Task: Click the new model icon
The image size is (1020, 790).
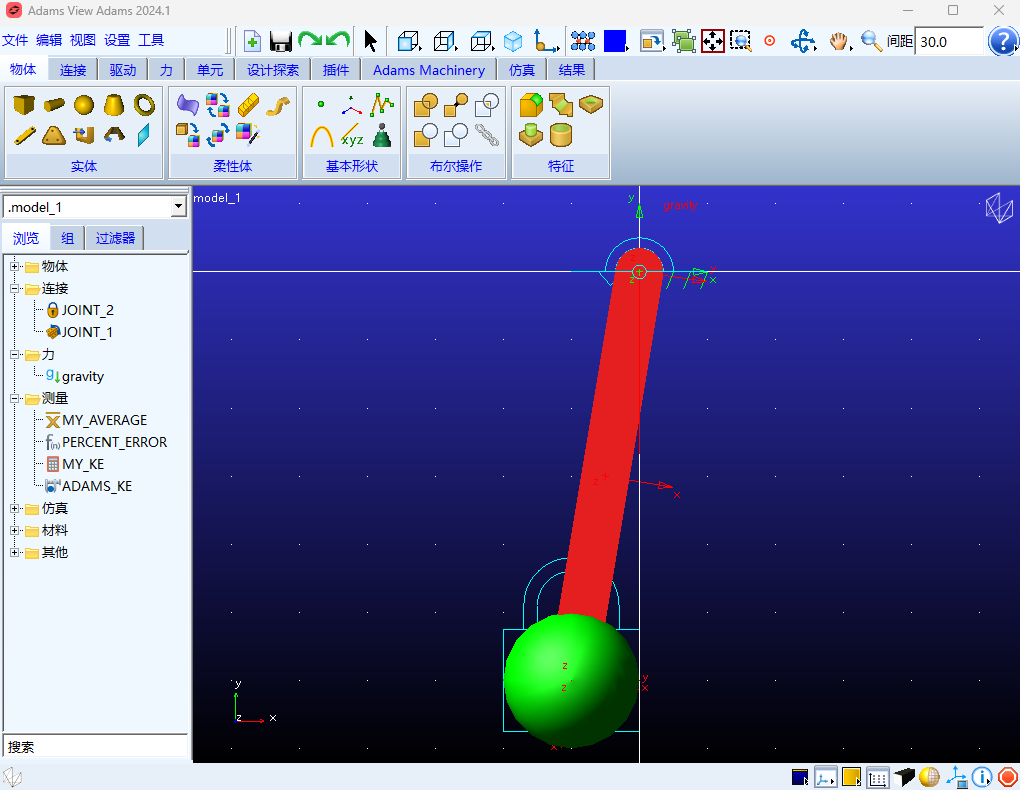Action: (252, 42)
